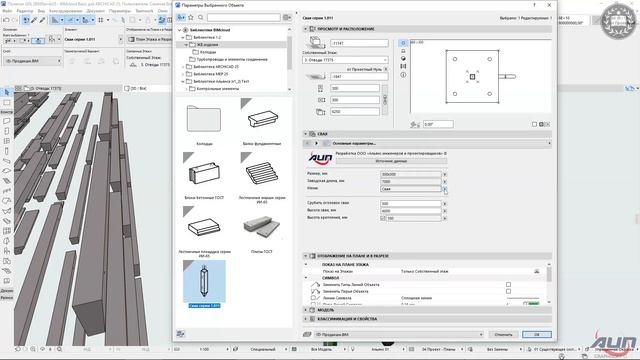Click the Отменить button
640x360 pixels.
pyautogui.click(x=503, y=334)
